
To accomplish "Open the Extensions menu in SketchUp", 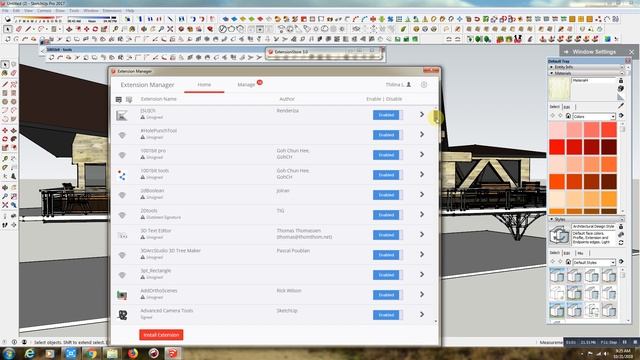I will pyautogui.click(x=112, y=11).
